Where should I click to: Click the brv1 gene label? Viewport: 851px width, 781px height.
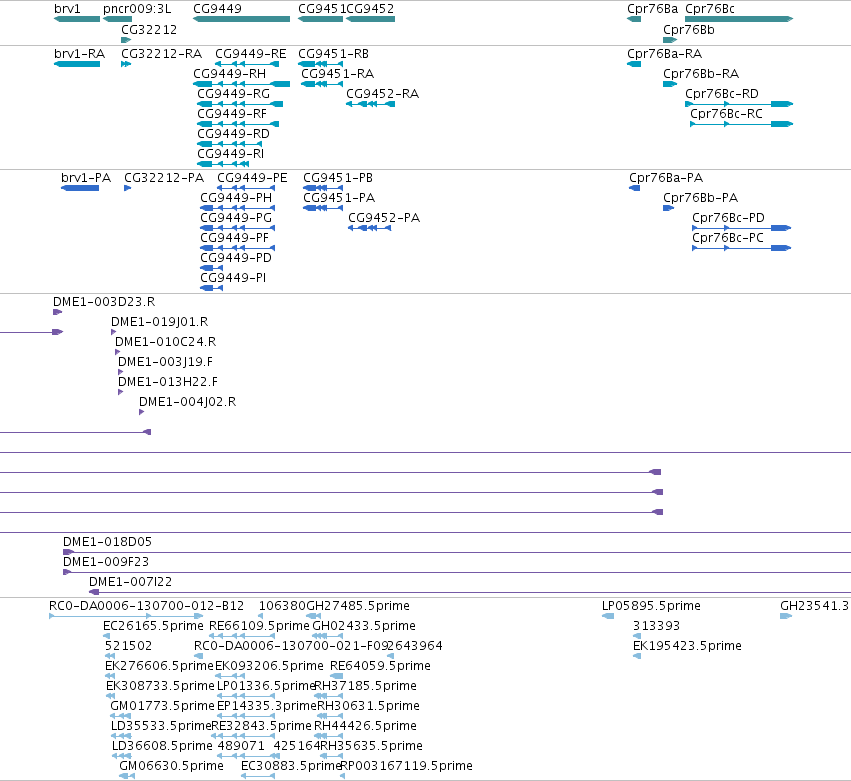pos(67,9)
